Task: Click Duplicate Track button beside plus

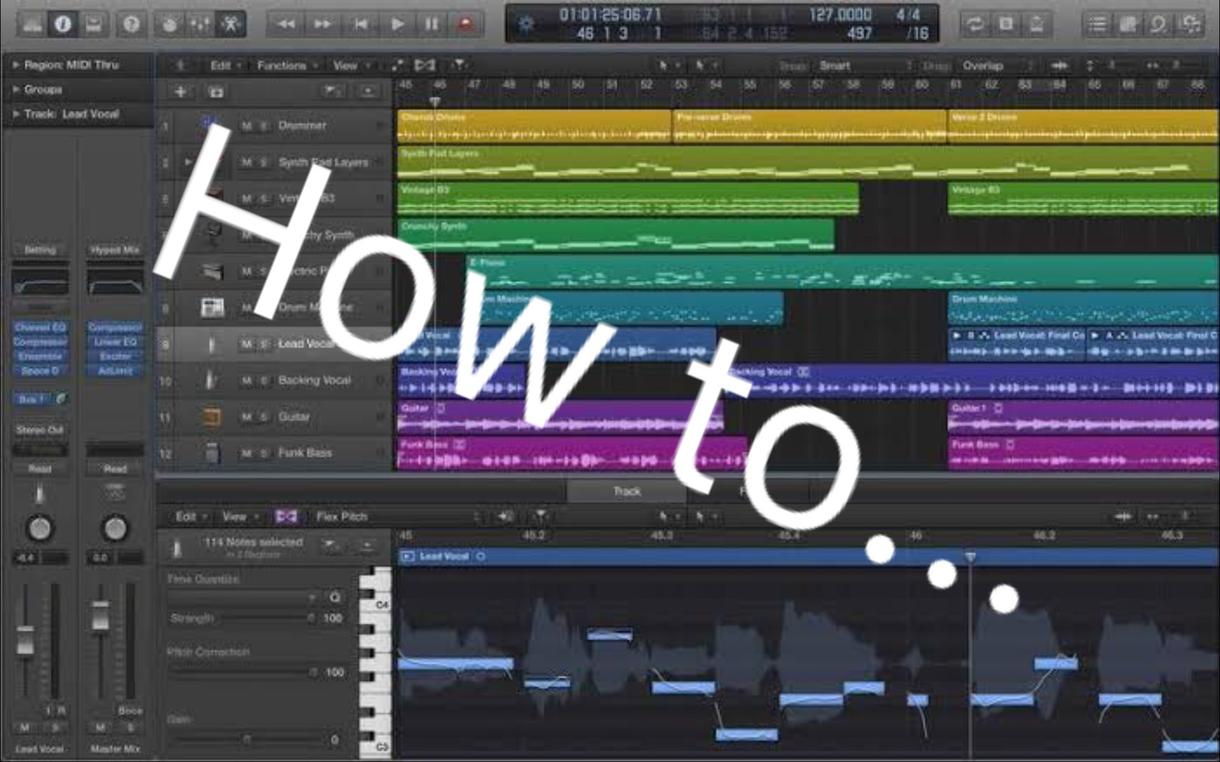Action: point(215,91)
